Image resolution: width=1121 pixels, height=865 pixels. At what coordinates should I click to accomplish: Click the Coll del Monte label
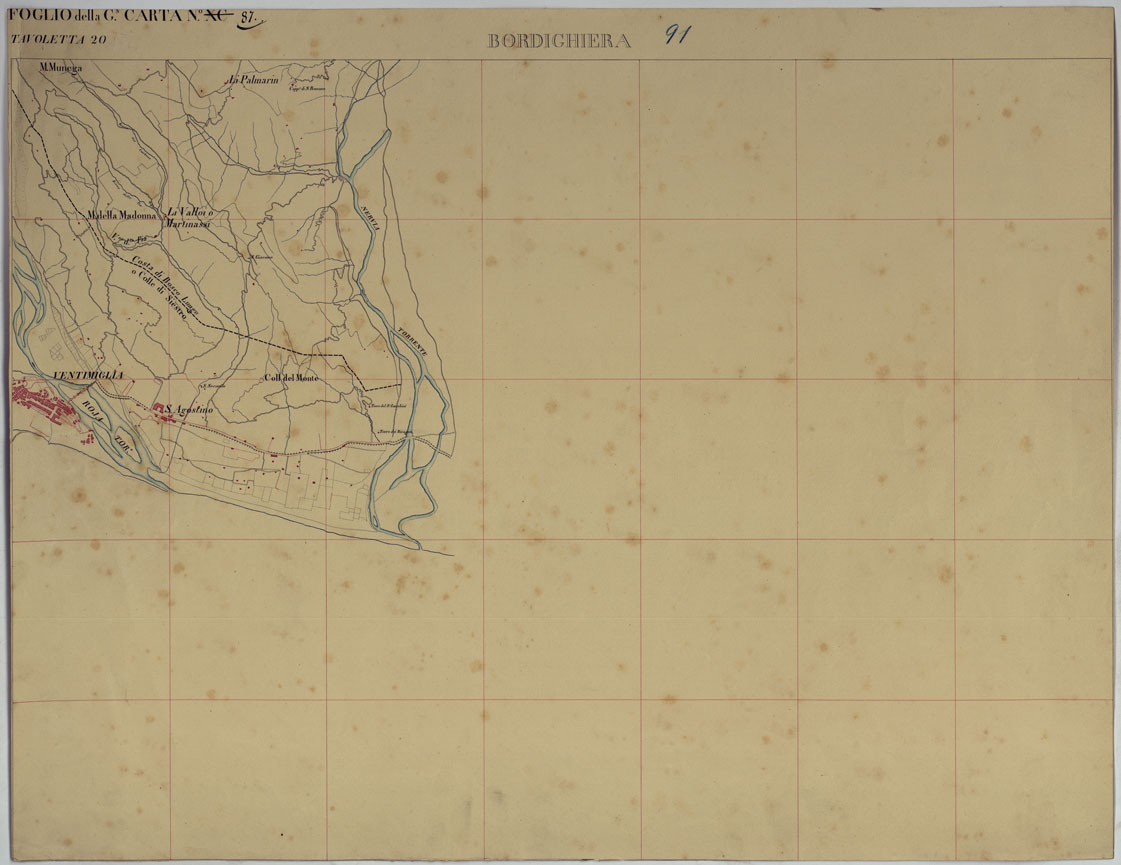click(x=292, y=378)
